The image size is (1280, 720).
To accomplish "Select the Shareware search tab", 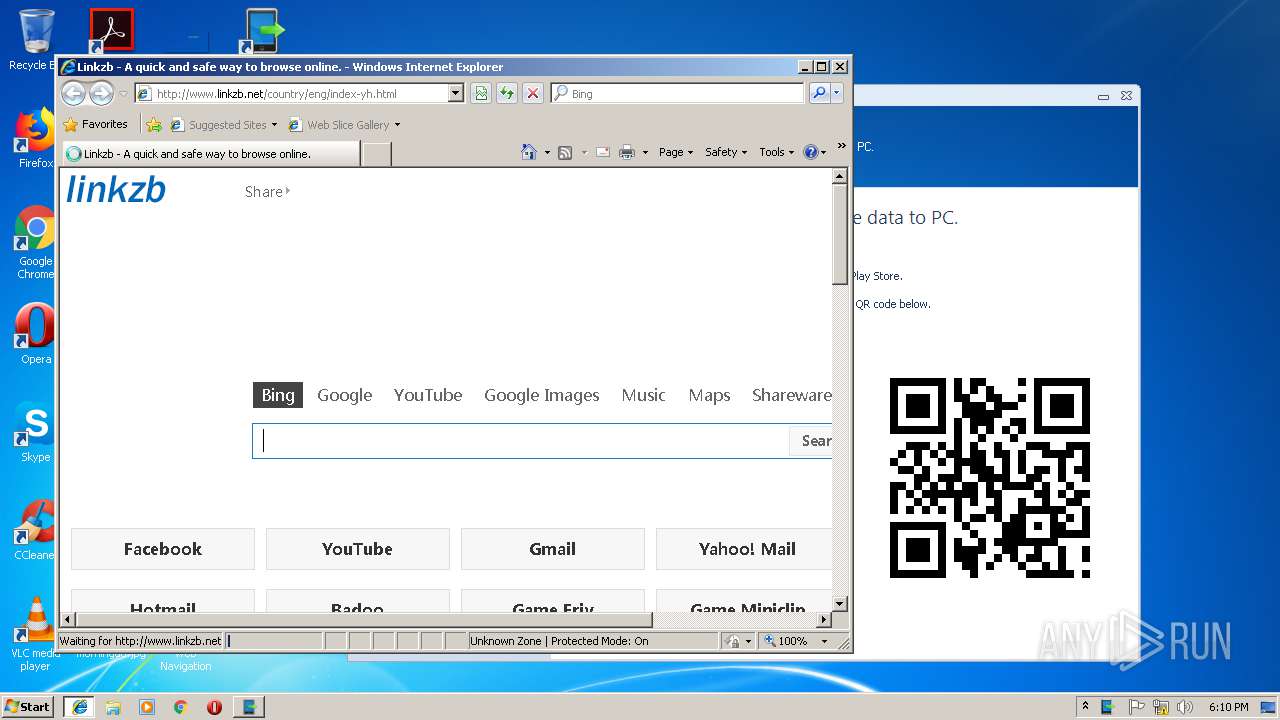I will [x=791, y=395].
